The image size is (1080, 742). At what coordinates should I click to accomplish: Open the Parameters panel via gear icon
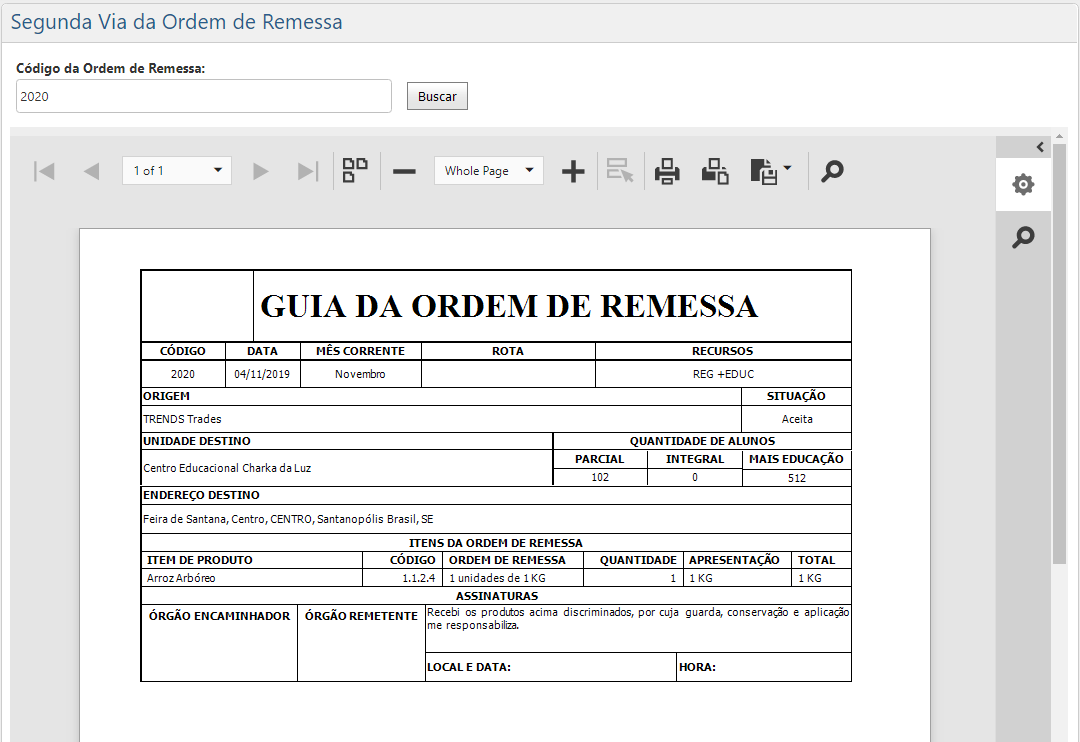[x=1022, y=184]
